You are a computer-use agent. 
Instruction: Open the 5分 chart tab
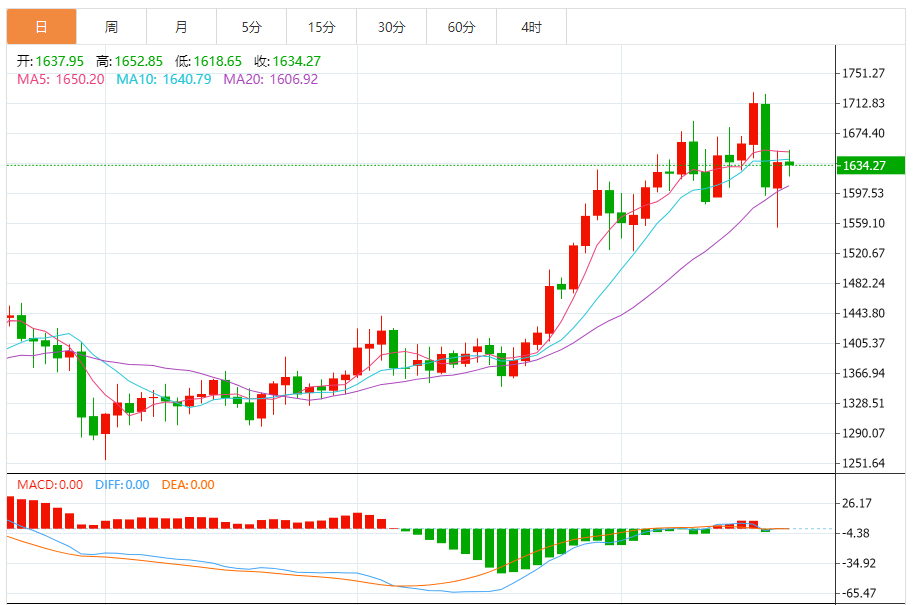click(x=251, y=27)
